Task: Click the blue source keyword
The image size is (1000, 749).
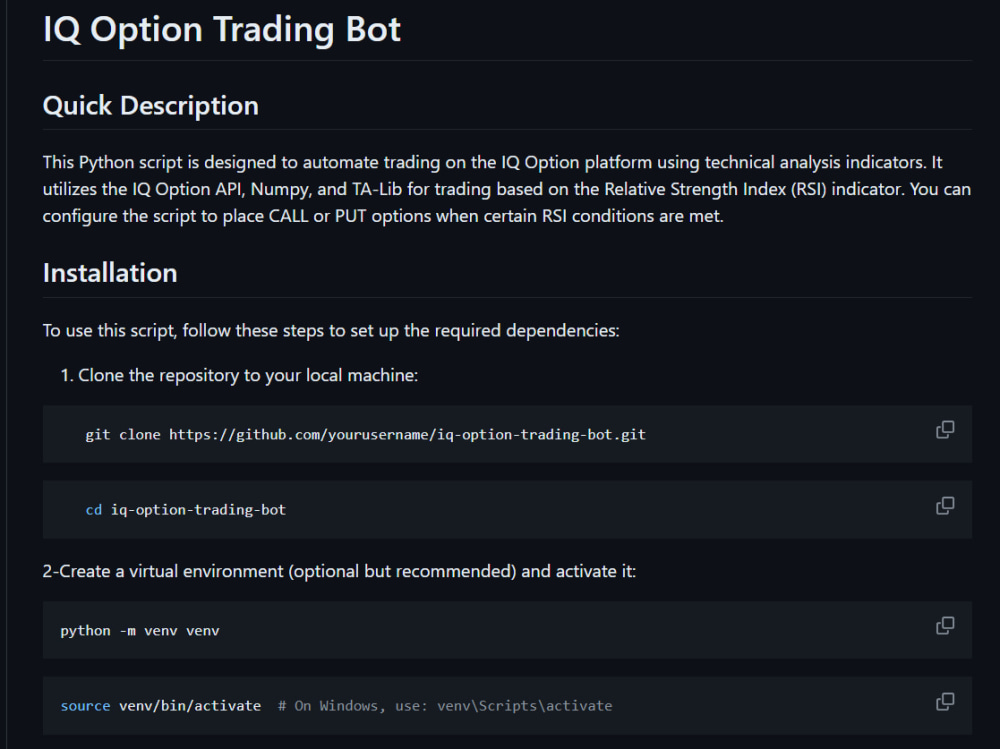Action: coord(85,706)
